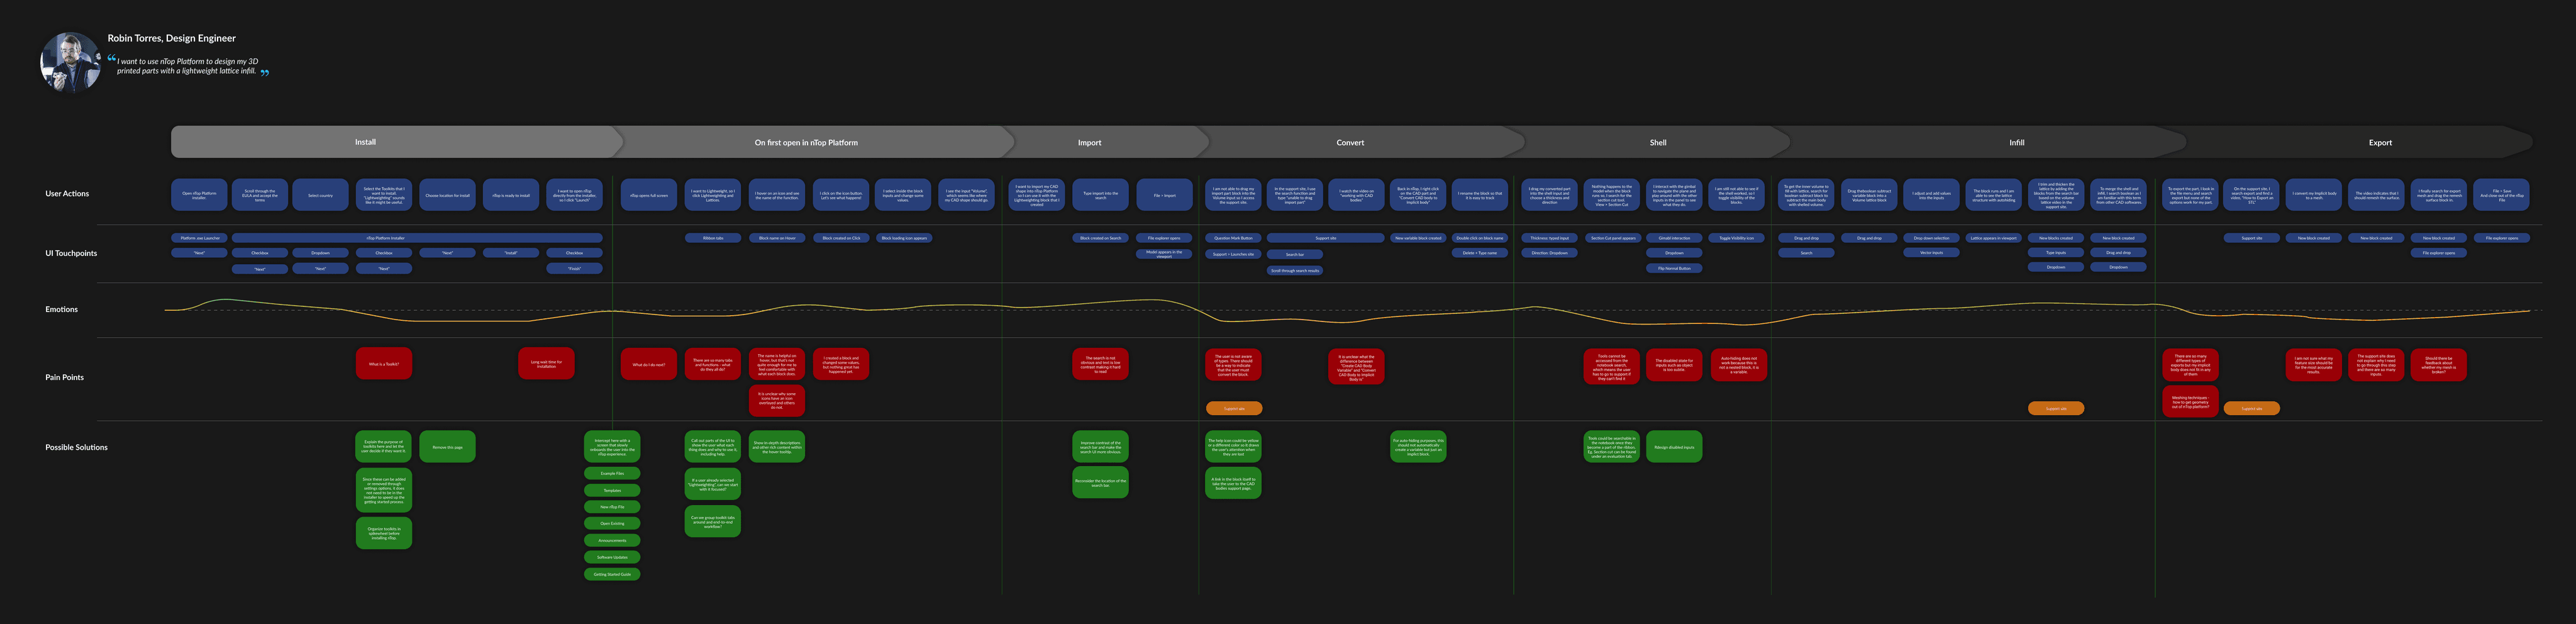Click the New nTop File solution pill

612,507
